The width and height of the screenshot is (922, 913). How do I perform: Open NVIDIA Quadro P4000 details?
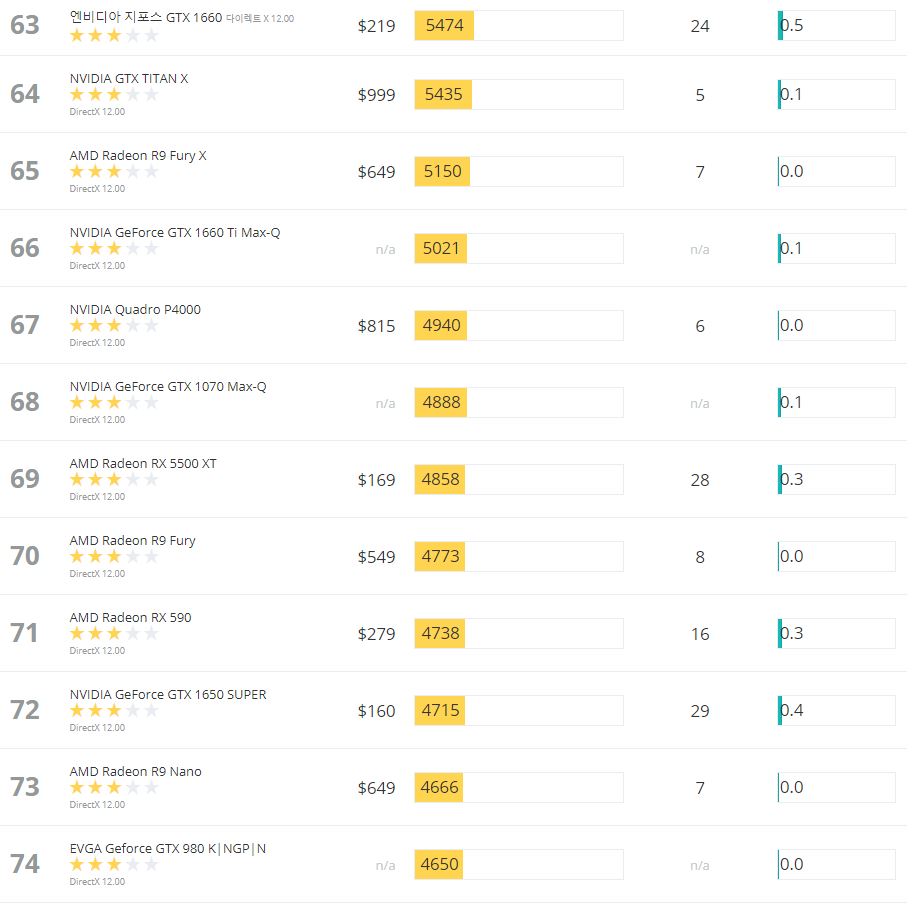(x=135, y=310)
